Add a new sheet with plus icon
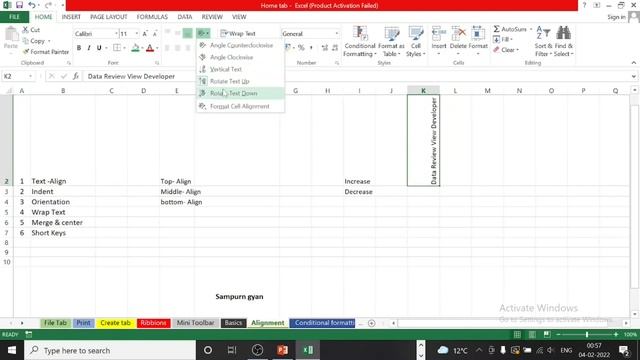The width and height of the screenshot is (640, 360). 371,323
